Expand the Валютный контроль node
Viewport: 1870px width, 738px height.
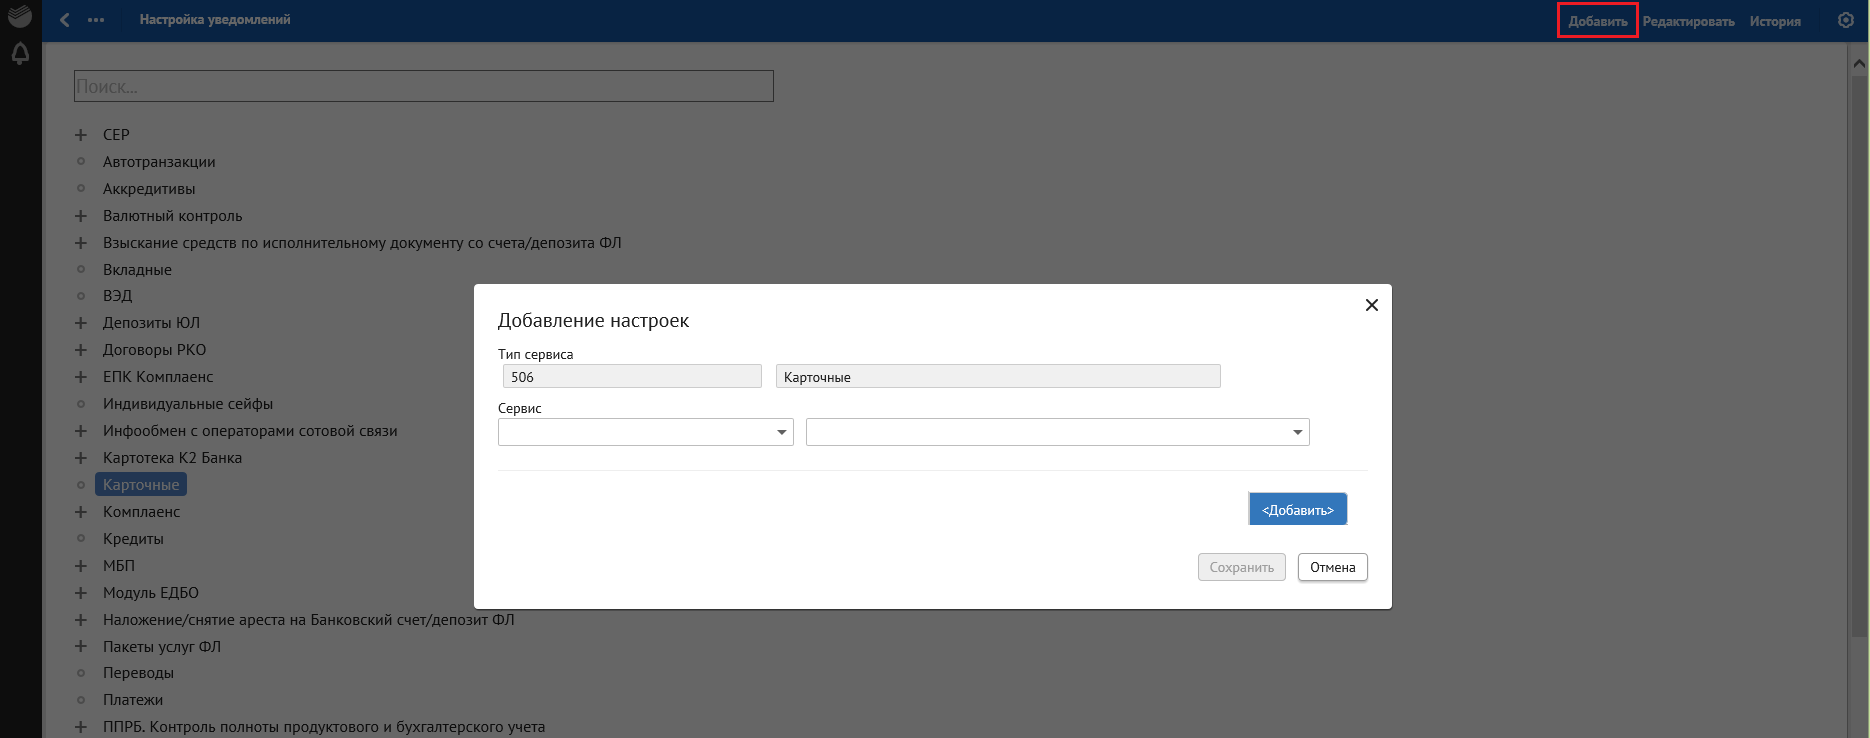(81, 216)
